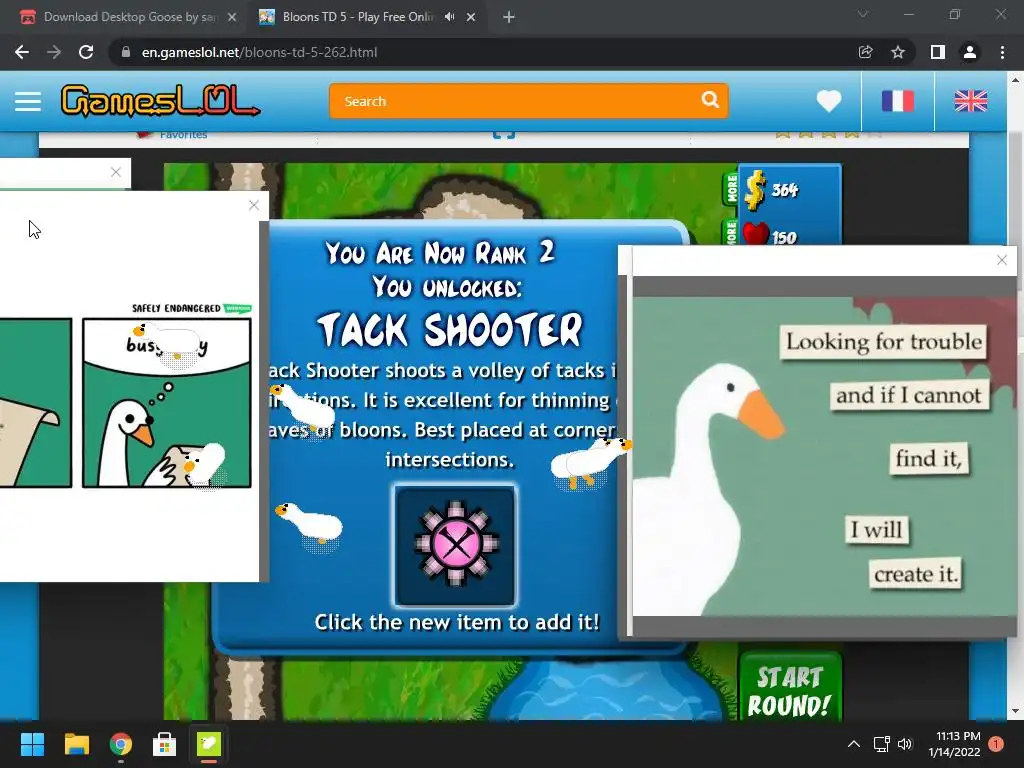This screenshot has height=768, width=1024.
Task: Switch language with the UK flag
Action: tap(970, 101)
